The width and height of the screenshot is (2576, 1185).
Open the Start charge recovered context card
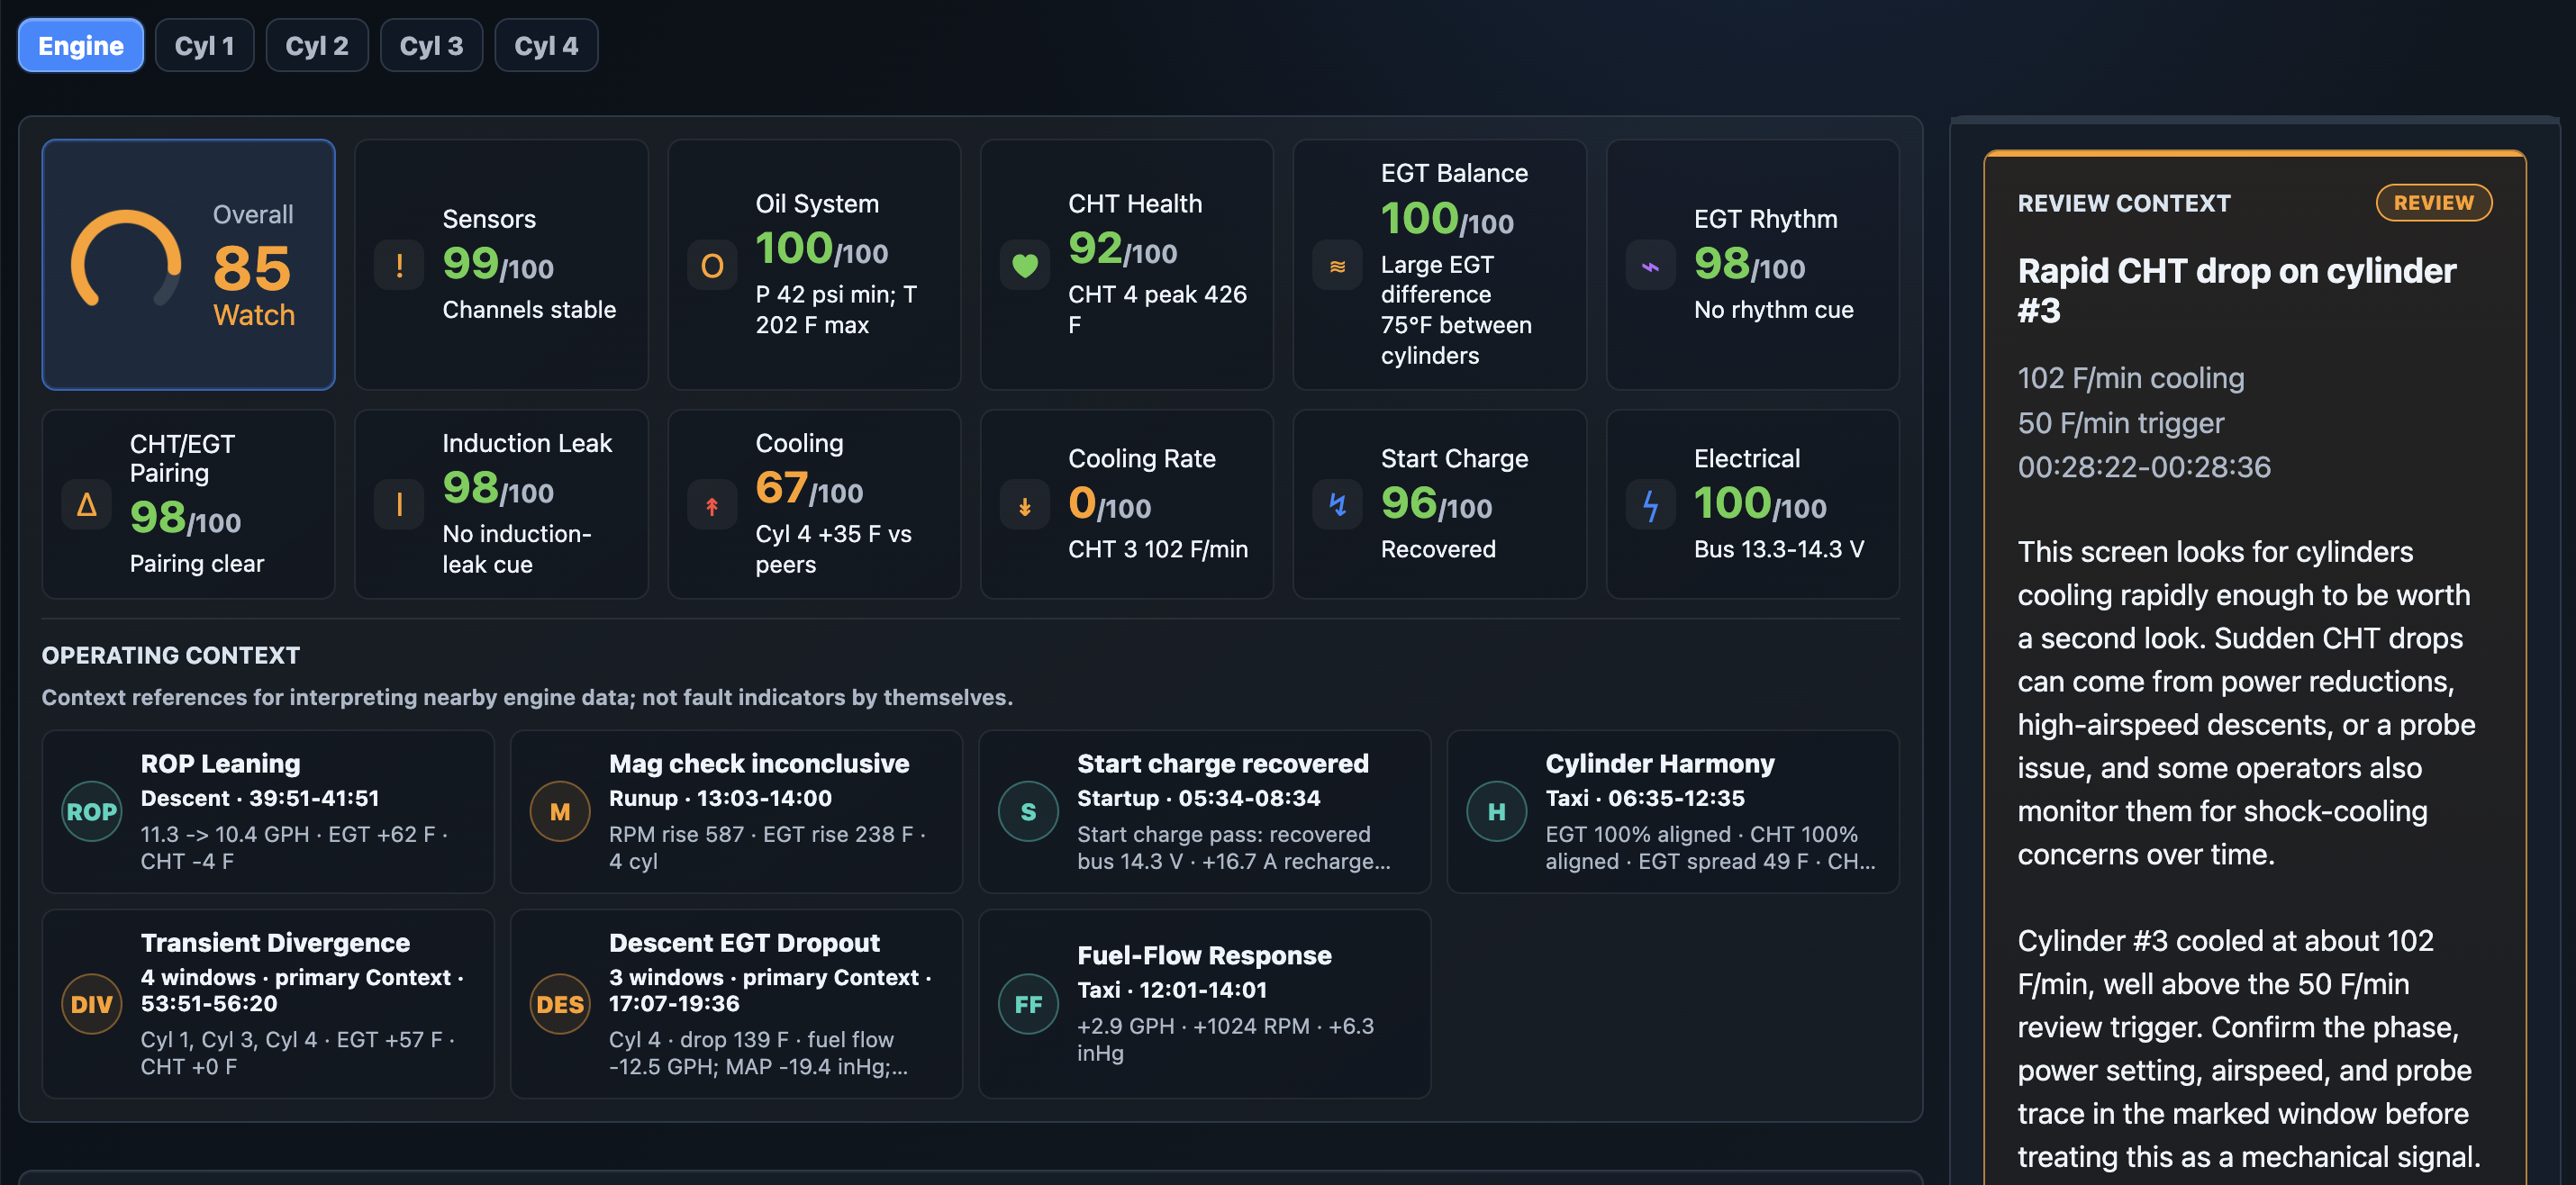(1204, 811)
